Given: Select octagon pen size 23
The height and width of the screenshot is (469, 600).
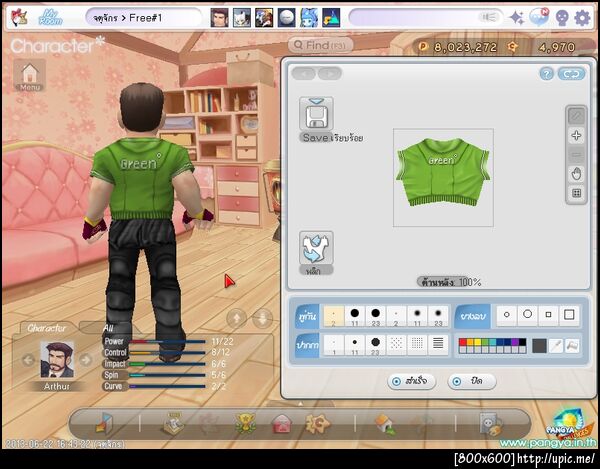Looking at the screenshot, I should (x=375, y=345).
